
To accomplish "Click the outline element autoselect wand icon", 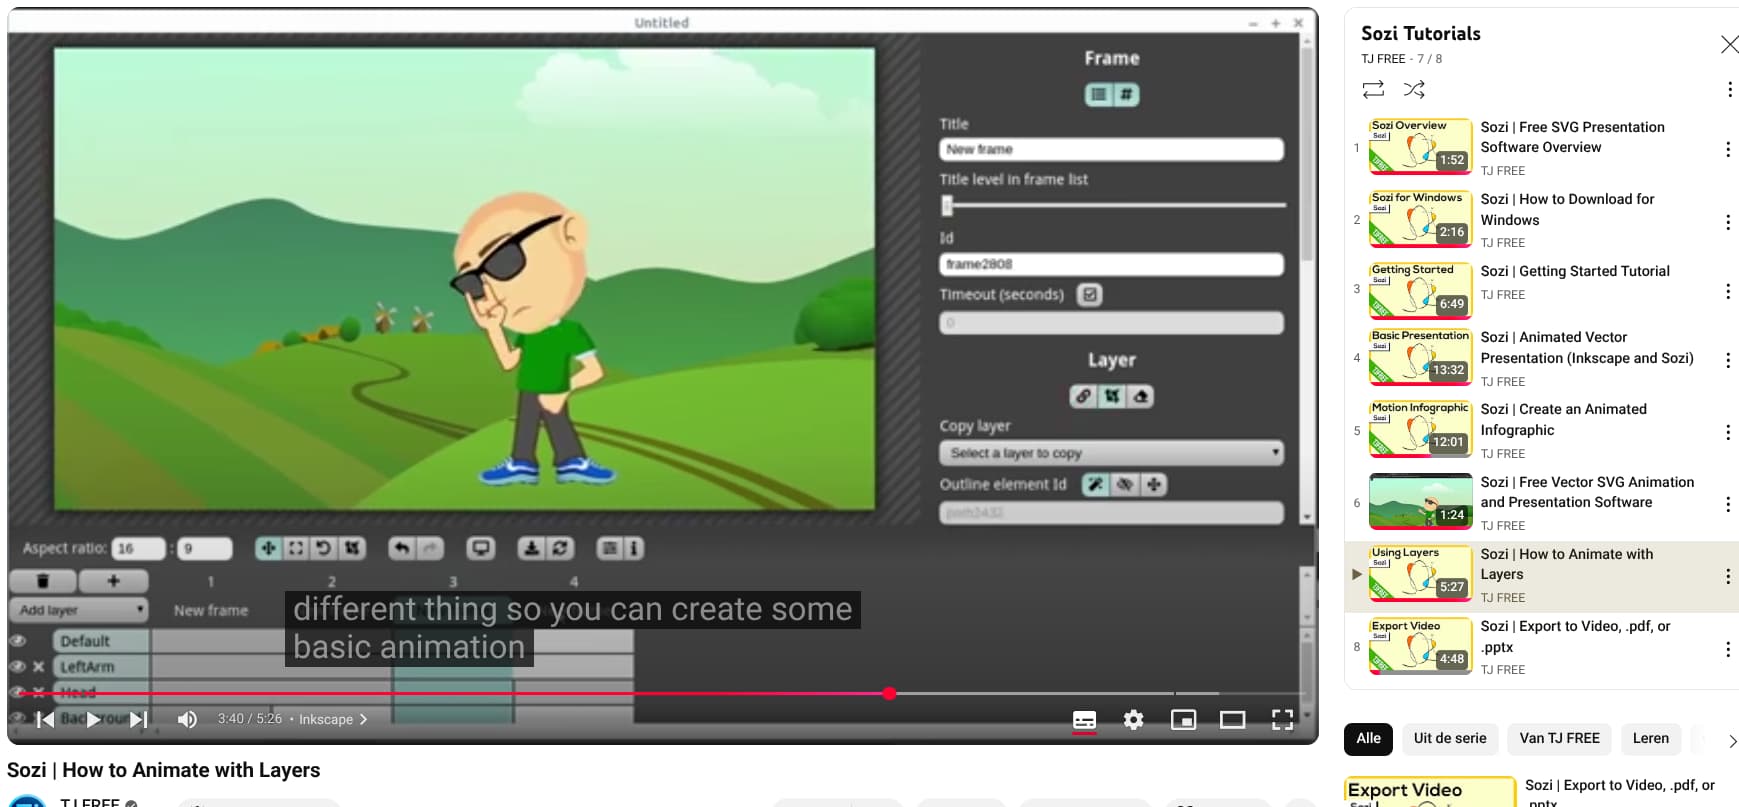I will tap(1096, 485).
